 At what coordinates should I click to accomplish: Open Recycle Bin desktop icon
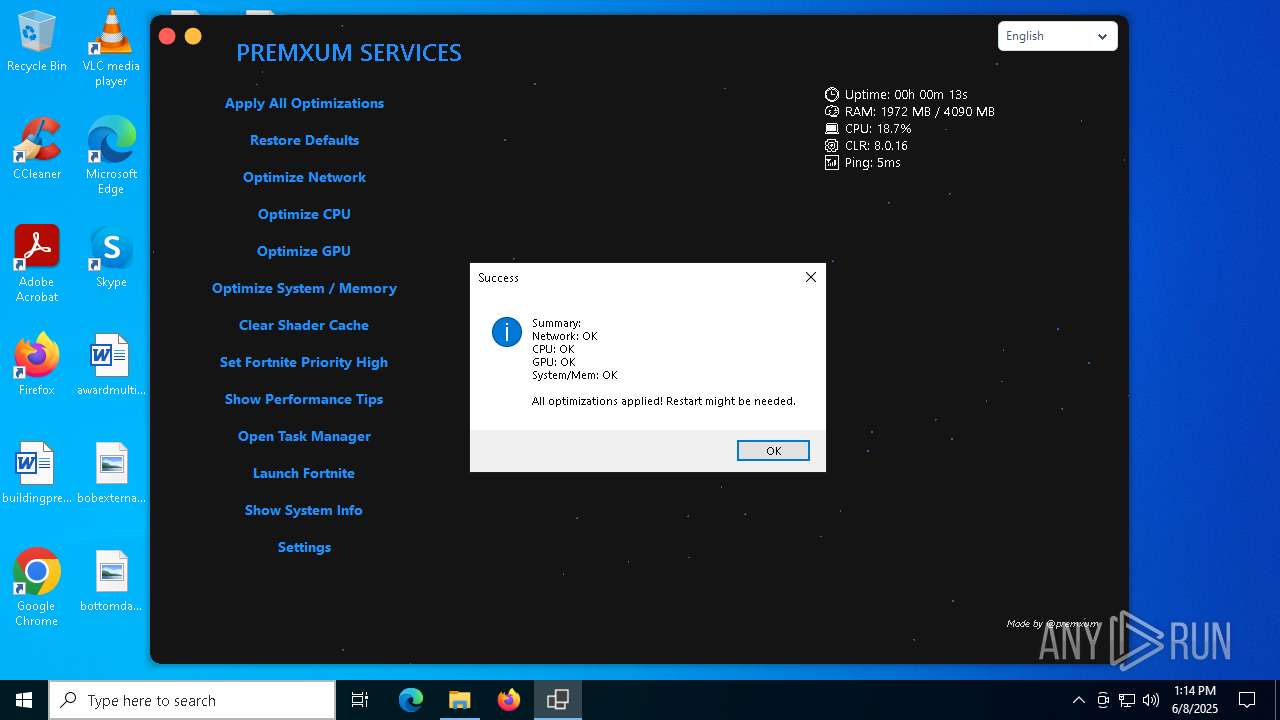coord(36,42)
